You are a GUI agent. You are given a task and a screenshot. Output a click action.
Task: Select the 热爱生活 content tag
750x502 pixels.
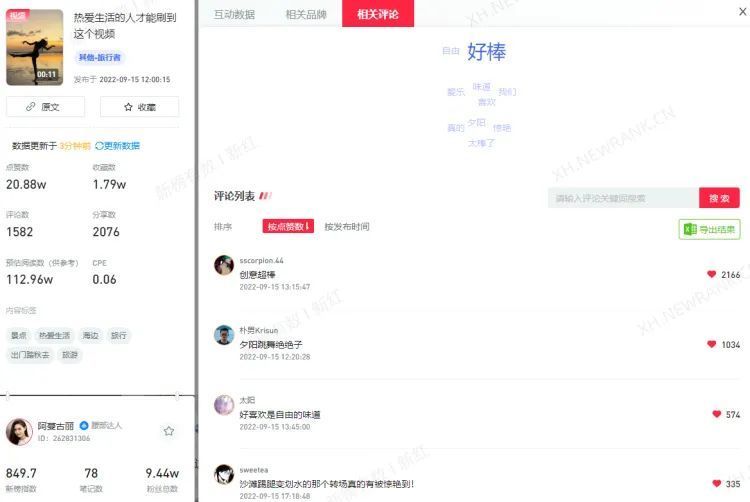click(54, 336)
